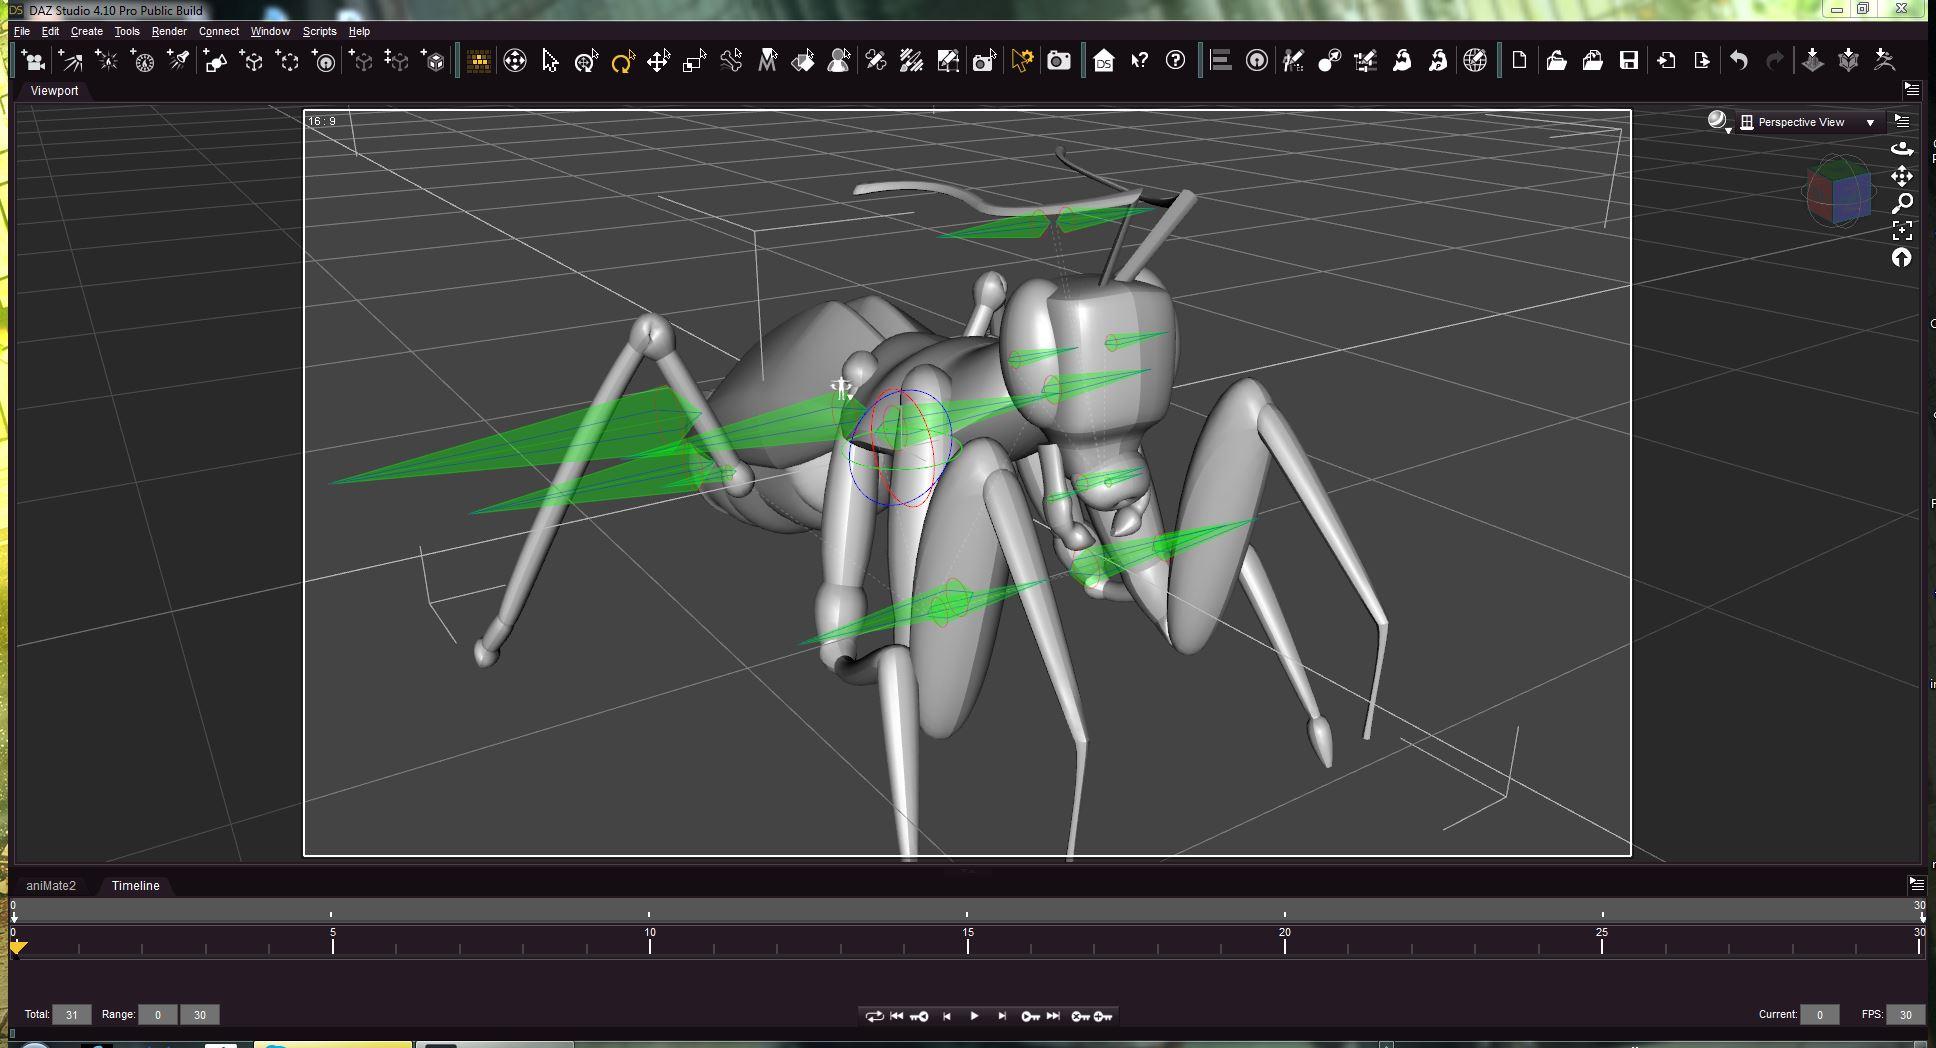
Task: Open the Viewport pane options menu
Action: coord(1912,90)
